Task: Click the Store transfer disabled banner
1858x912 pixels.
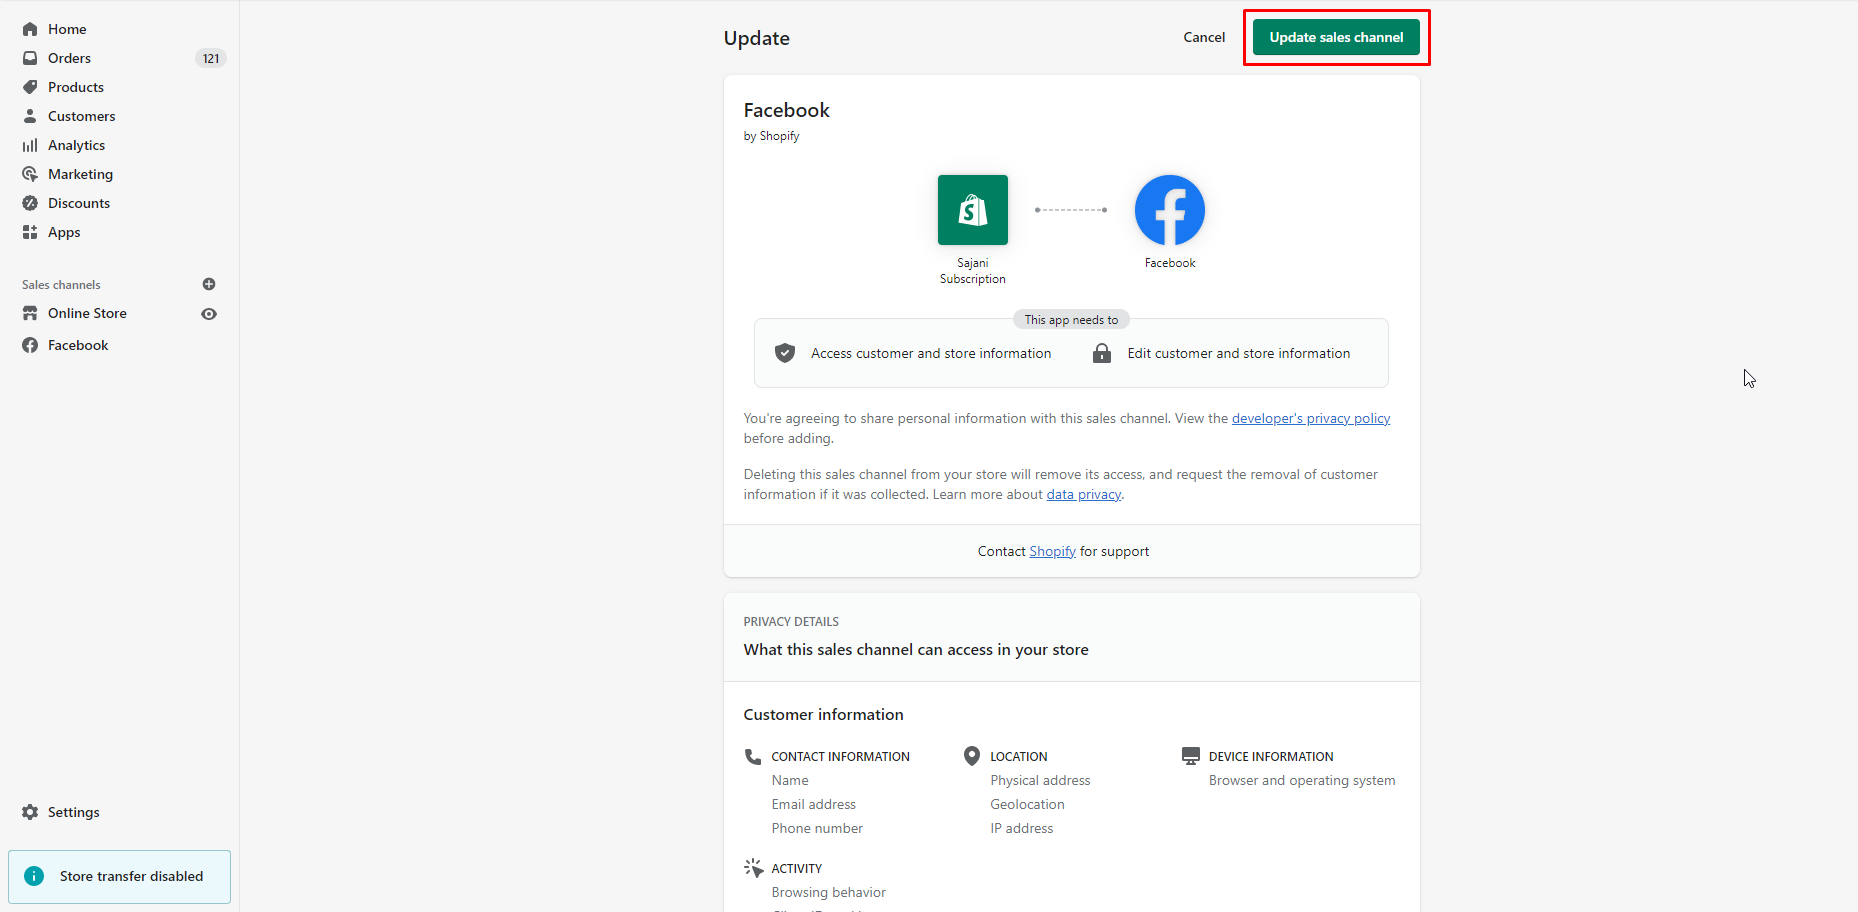Action: click(119, 876)
